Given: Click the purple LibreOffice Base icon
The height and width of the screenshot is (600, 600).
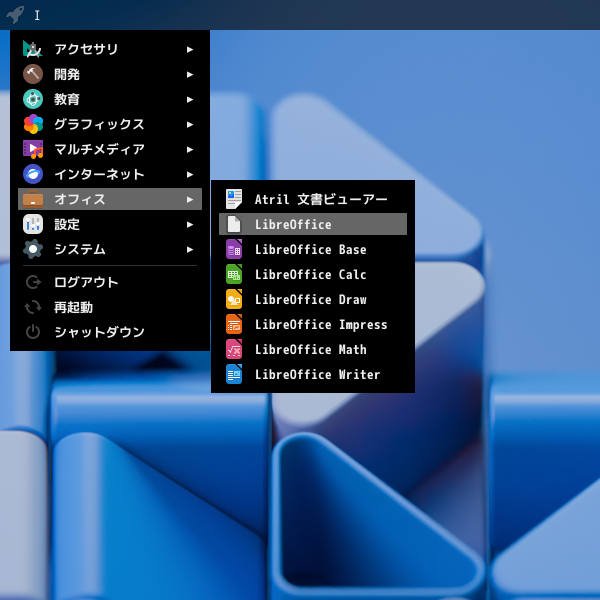Looking at the screenshot, I should click(x=234, y=249).
